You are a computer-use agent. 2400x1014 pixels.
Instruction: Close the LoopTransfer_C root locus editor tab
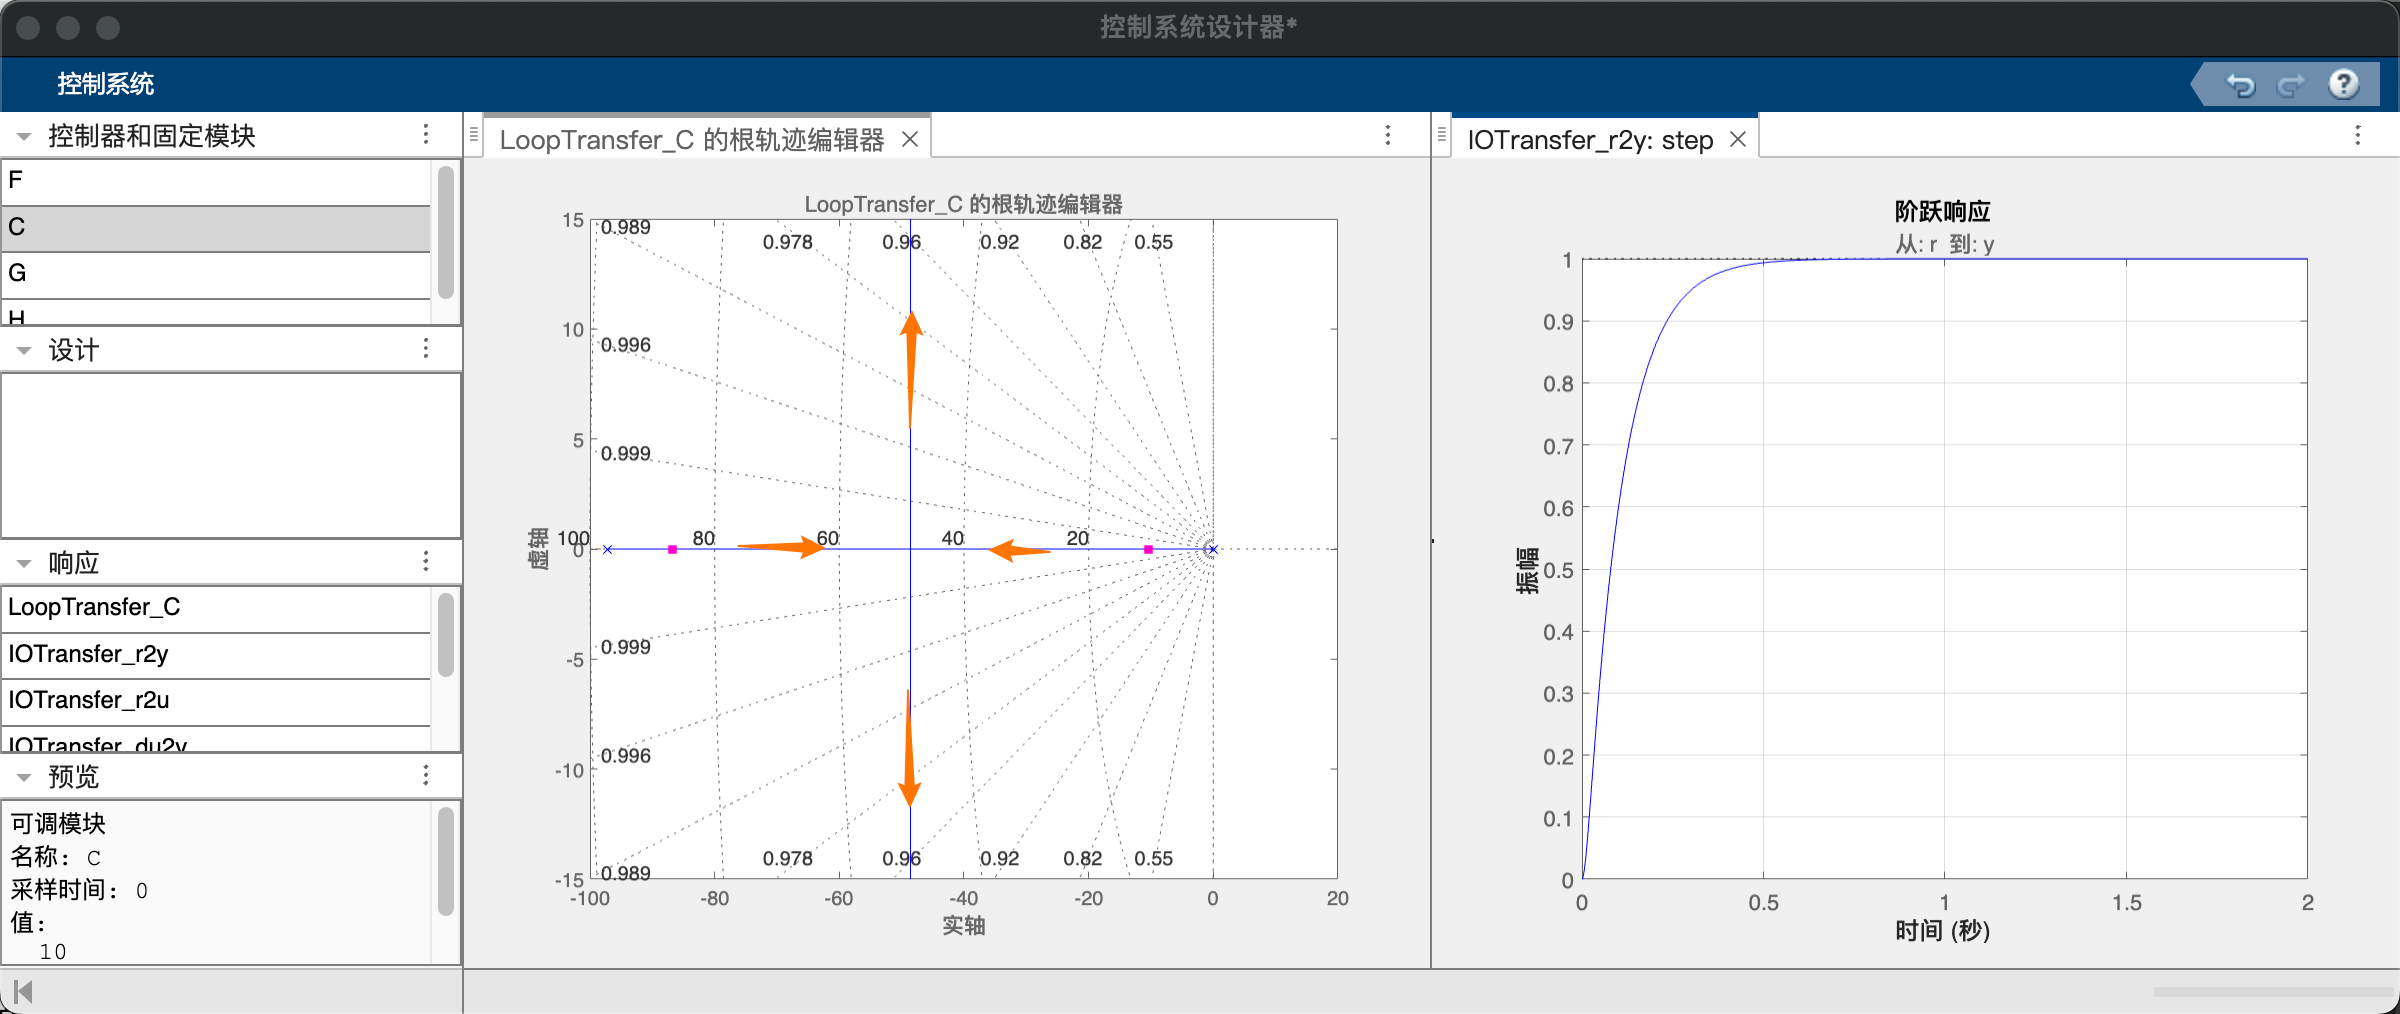click(910, 139)
